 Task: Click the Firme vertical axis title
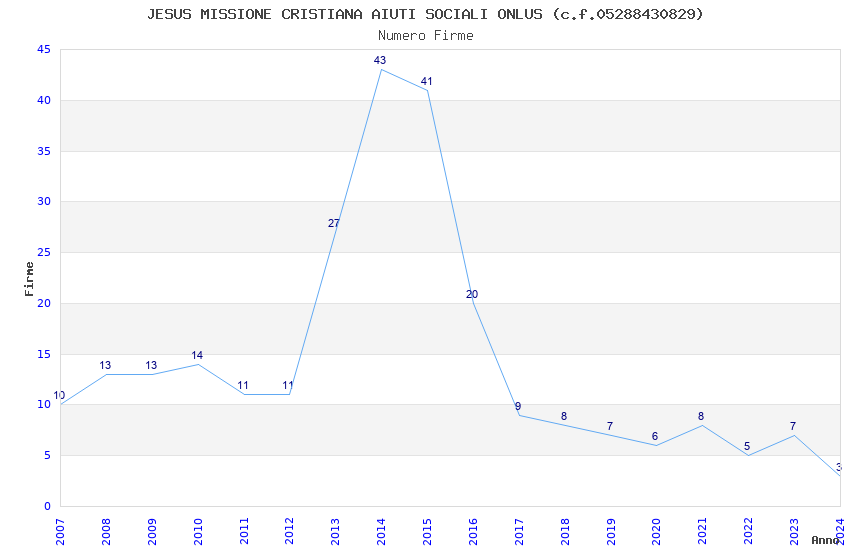[29, 278]
